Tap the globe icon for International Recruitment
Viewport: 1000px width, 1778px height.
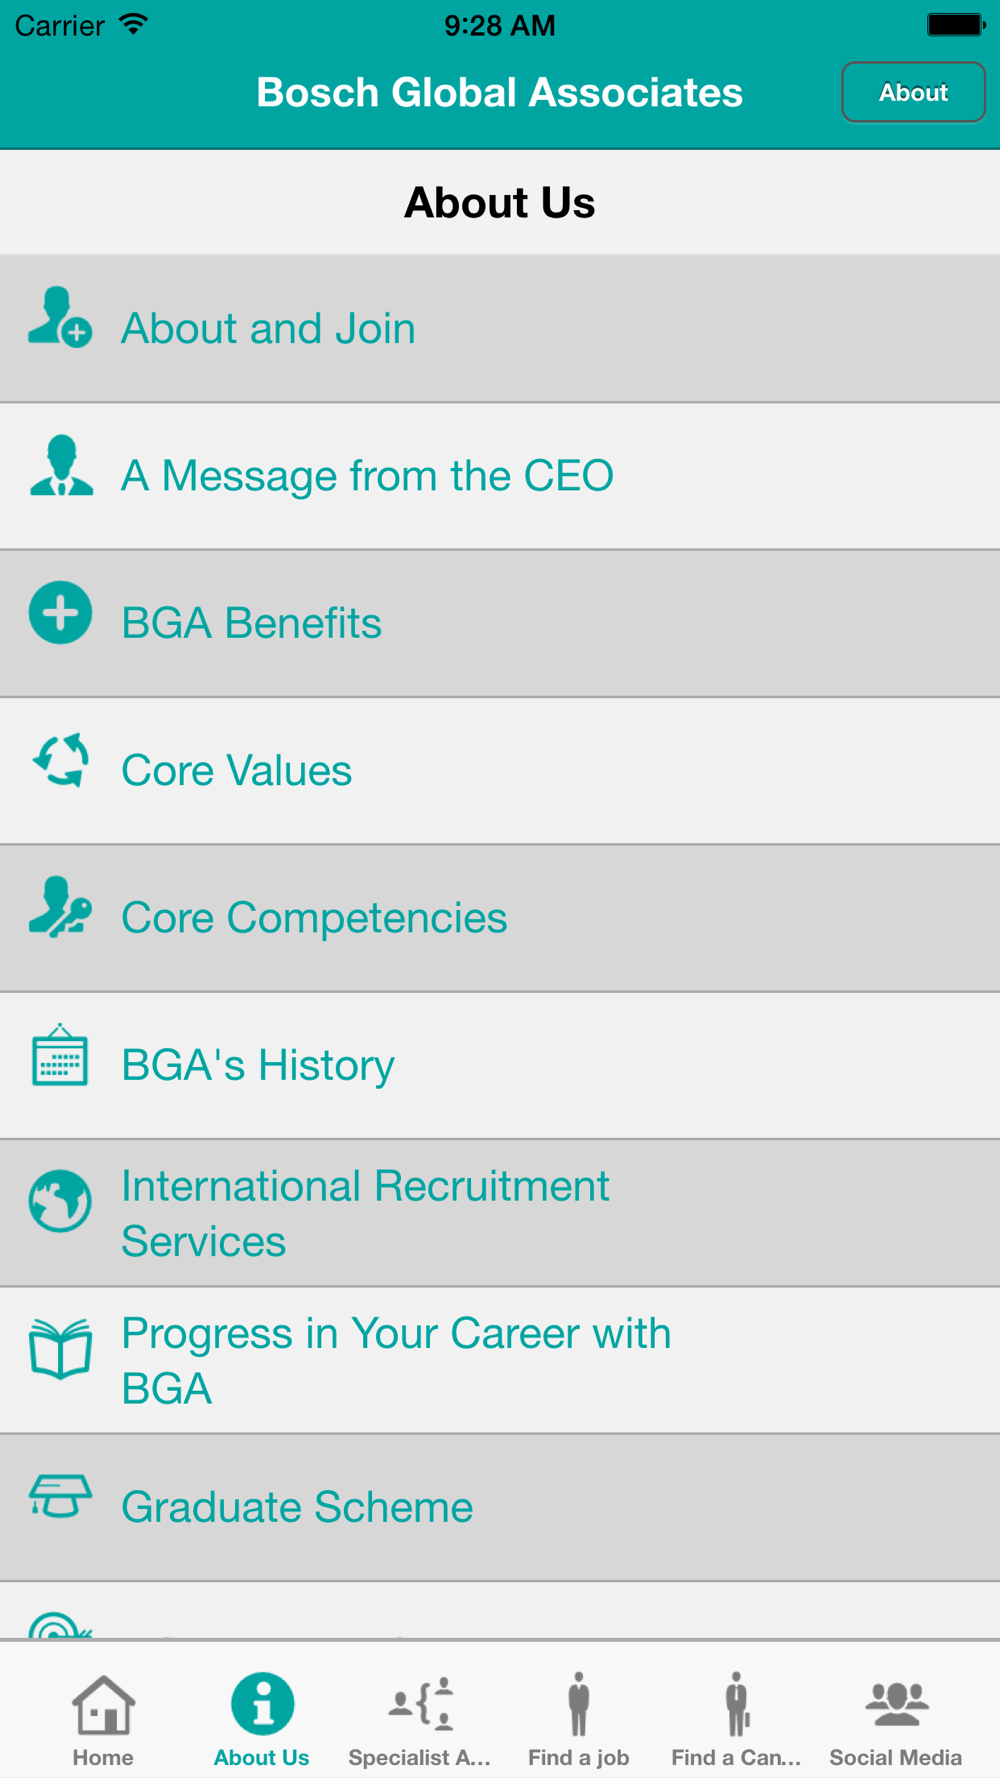pos(60,1201)
